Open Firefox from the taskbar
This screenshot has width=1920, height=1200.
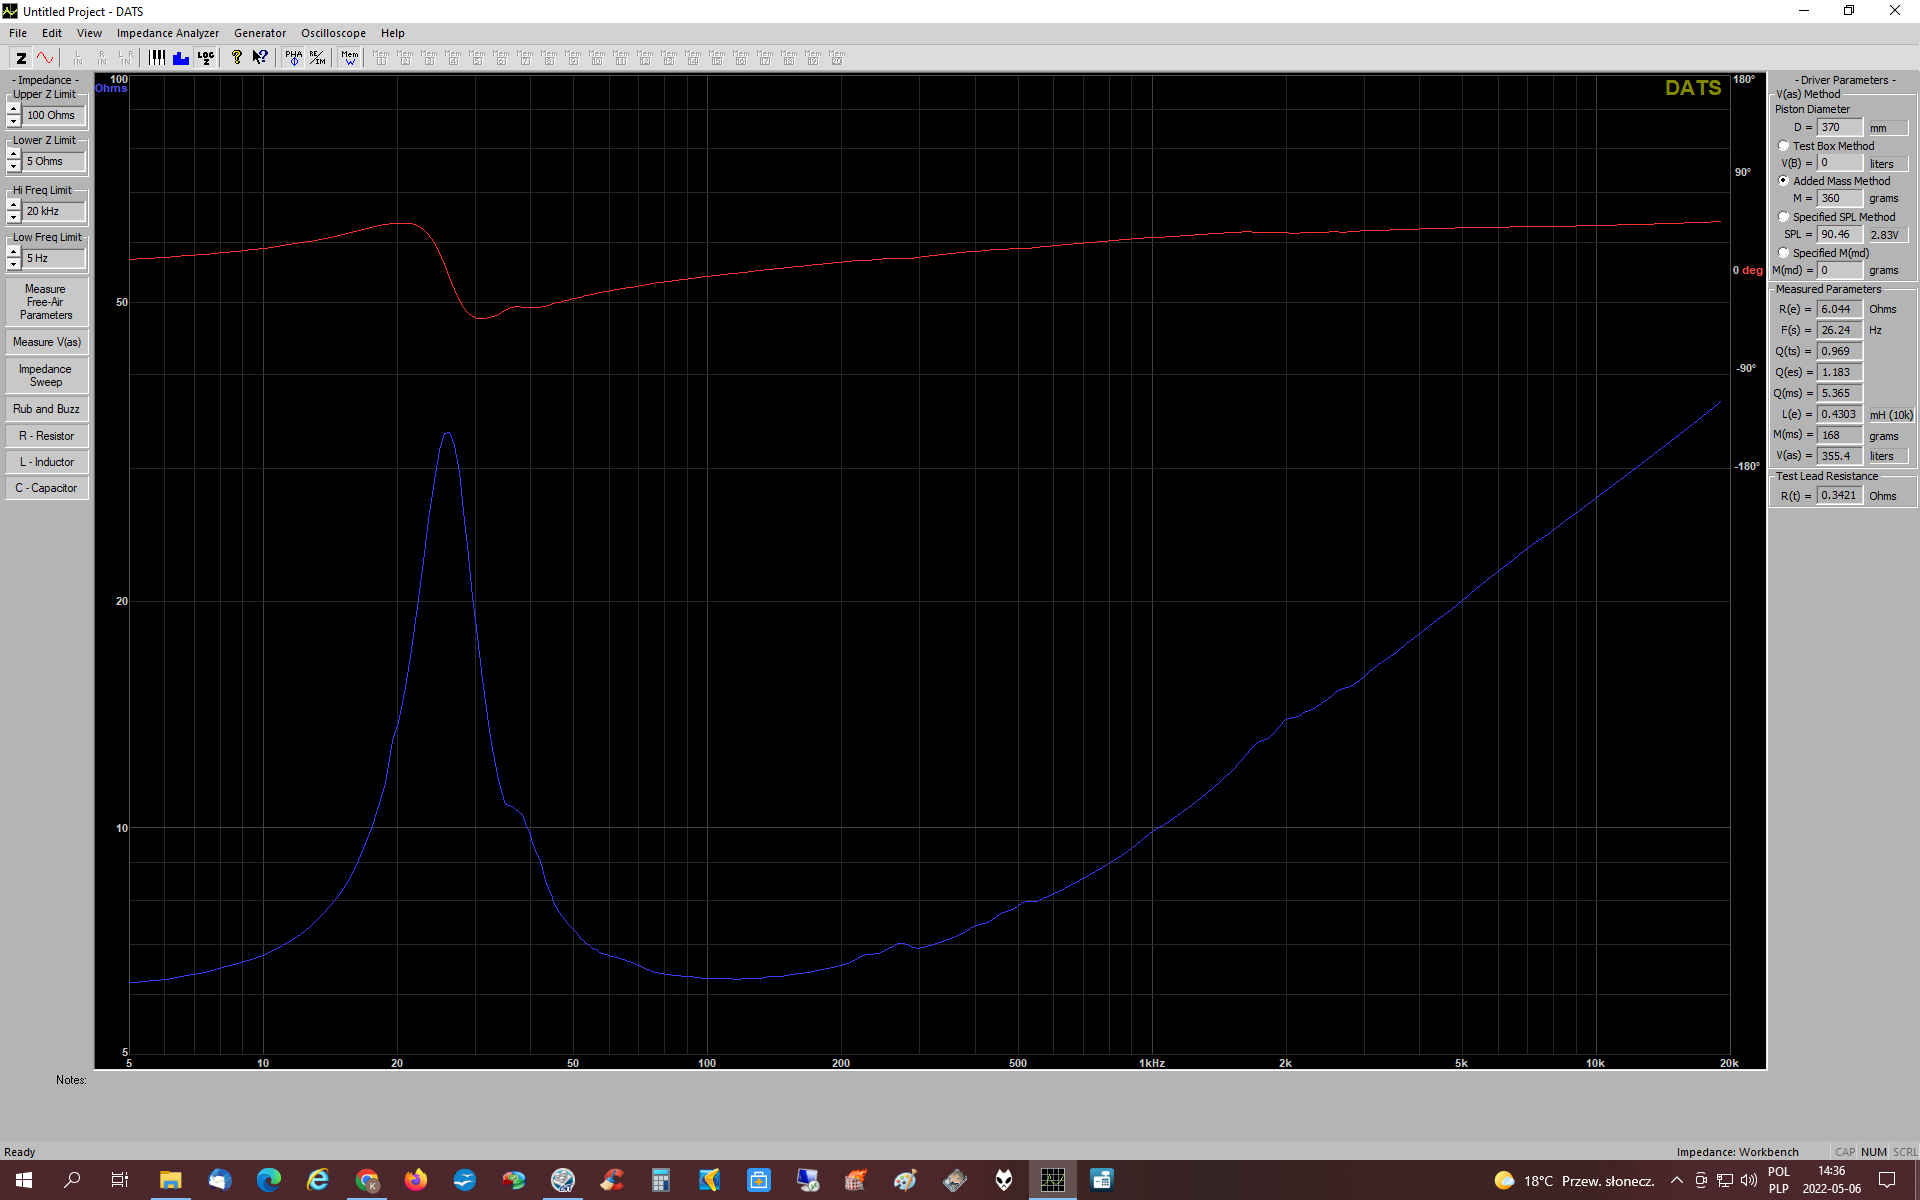point(415,1180)
